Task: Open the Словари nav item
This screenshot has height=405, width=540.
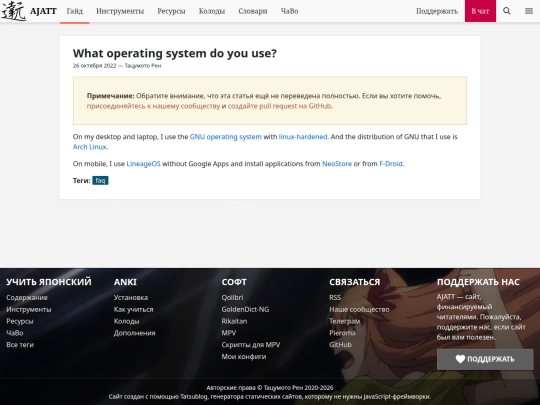Action: pos(253,11)
